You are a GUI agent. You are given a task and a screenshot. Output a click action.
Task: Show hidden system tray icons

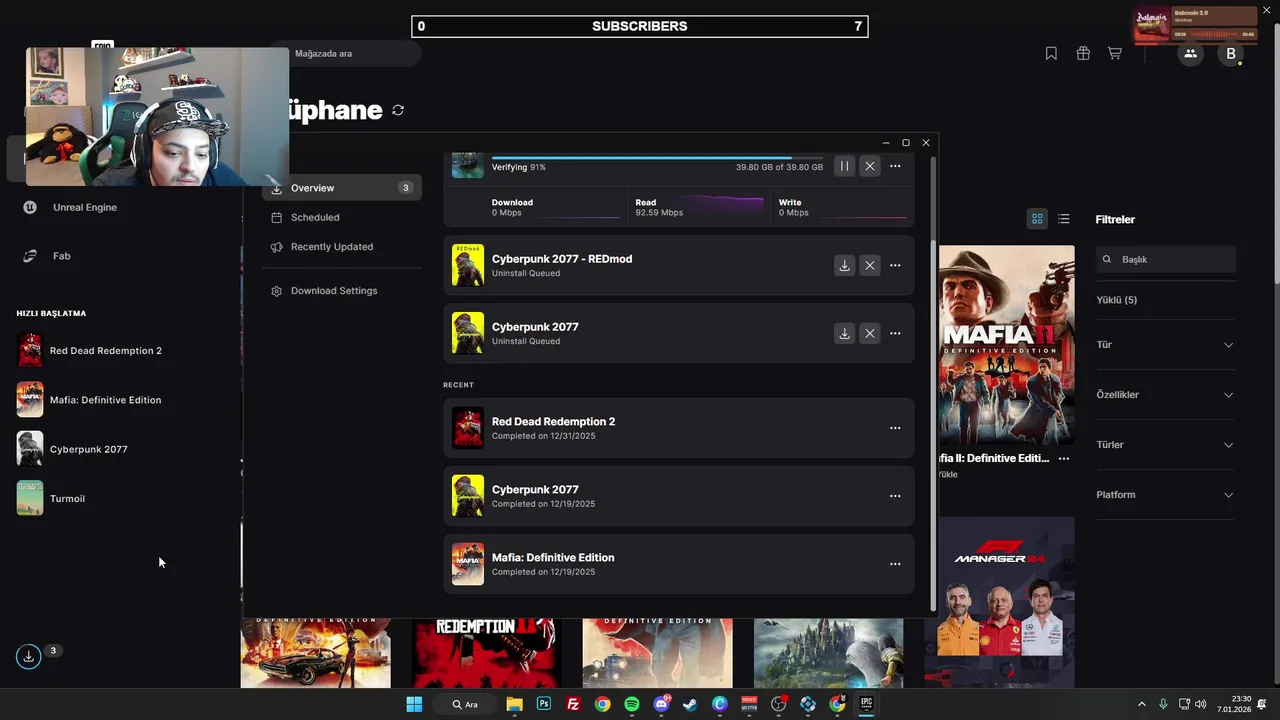coord(1142,704)
